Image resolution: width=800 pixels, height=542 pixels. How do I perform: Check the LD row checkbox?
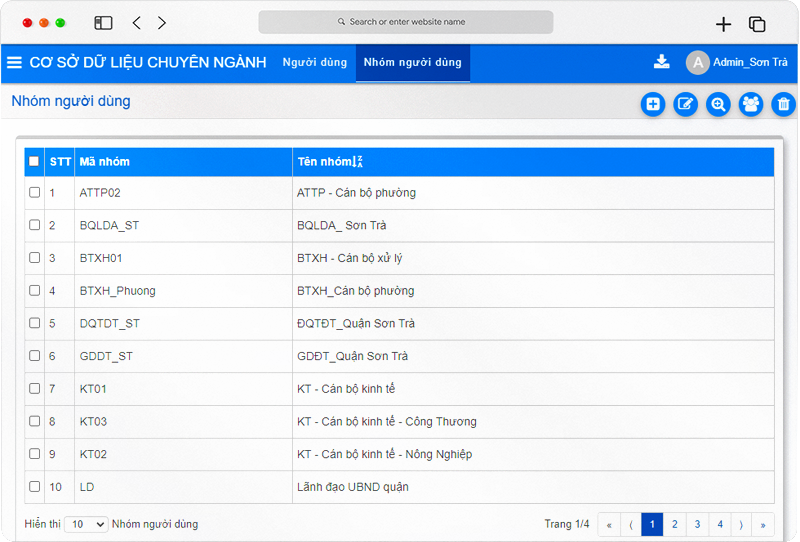[x=34, y=486]
